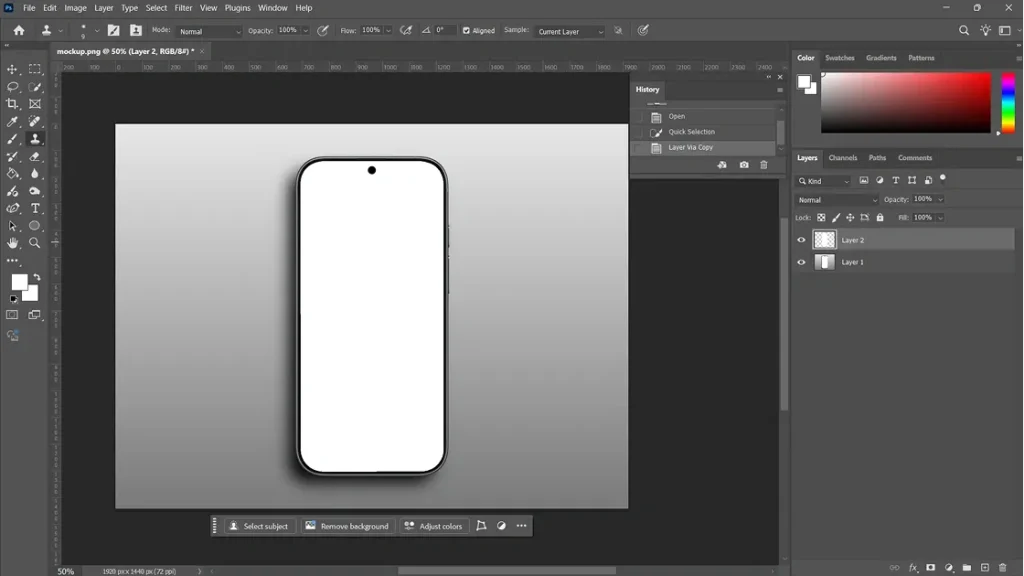Viewport: 1024px width, 576px height.
Task: Open the Sample dropdown Current Layer
Action: coord(569,31)
